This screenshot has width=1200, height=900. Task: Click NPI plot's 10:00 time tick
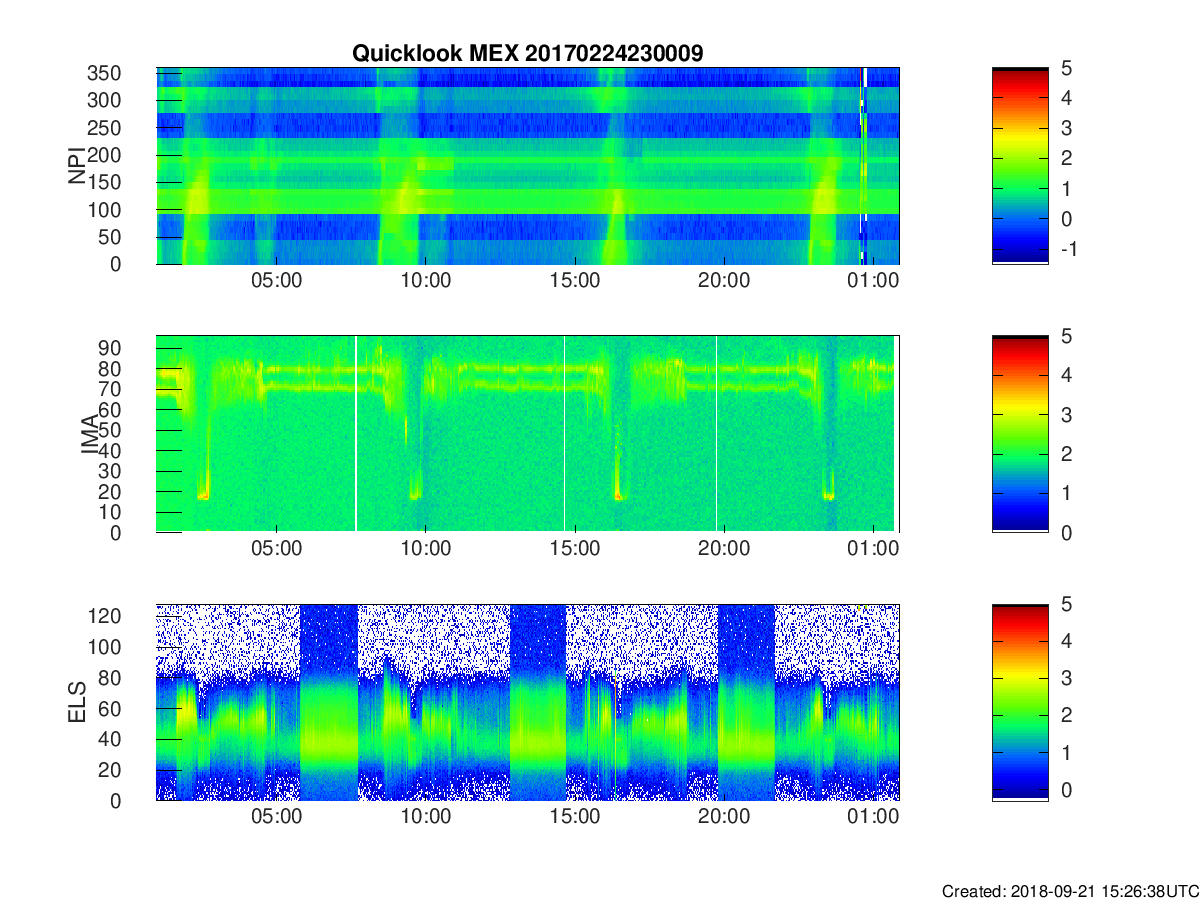[x=425, y=281]
